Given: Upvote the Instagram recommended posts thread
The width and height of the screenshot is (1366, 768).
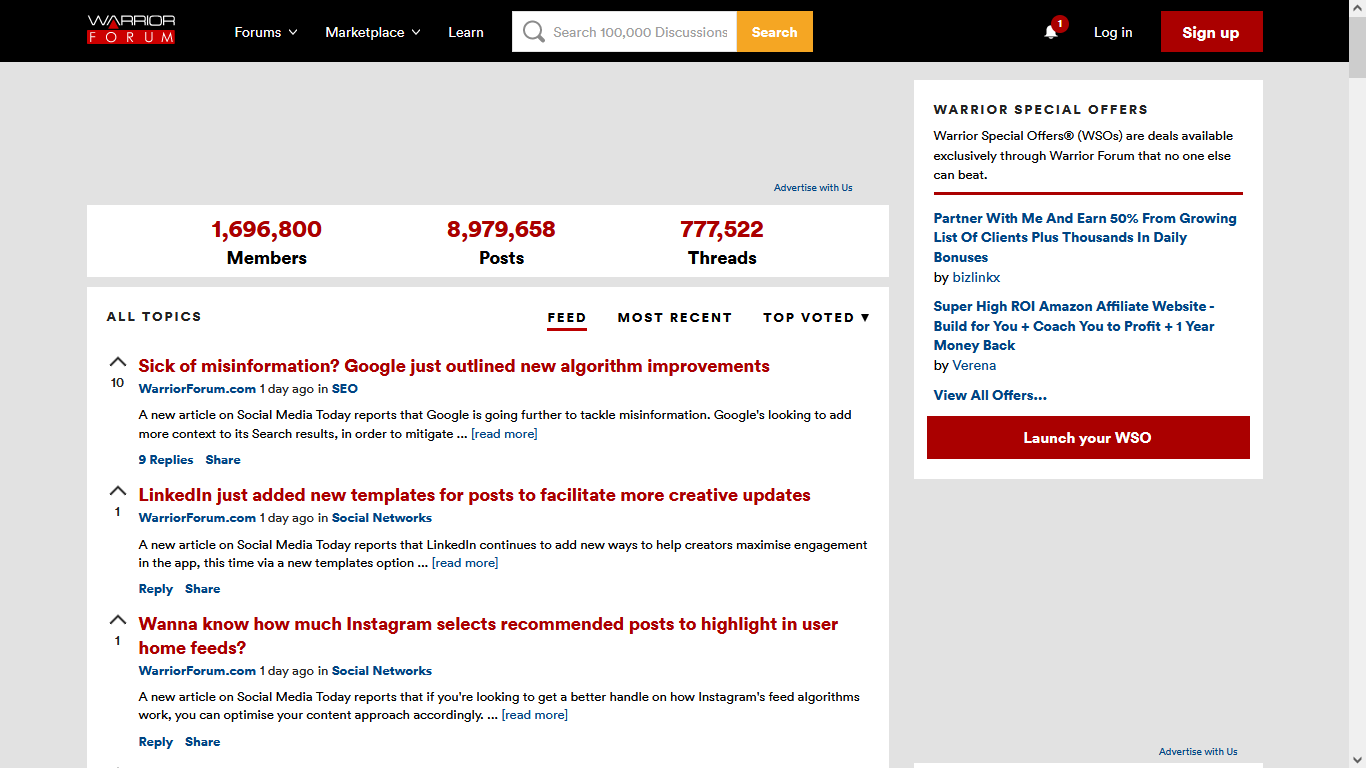Looking at the screenshot, I should [118, 620].
